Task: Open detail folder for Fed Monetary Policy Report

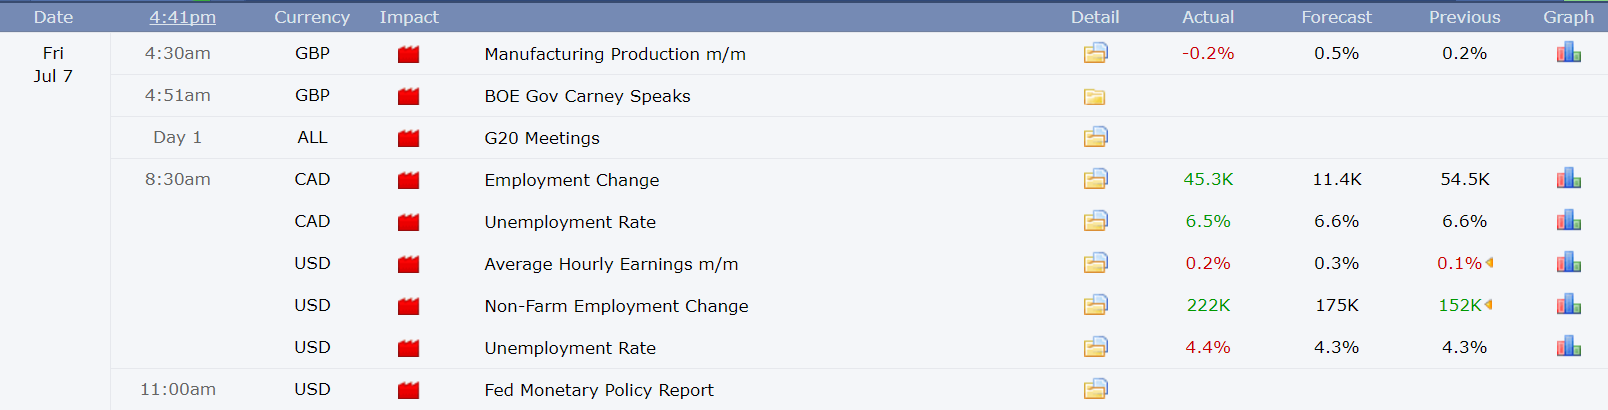Action: tap(1095, 389)
